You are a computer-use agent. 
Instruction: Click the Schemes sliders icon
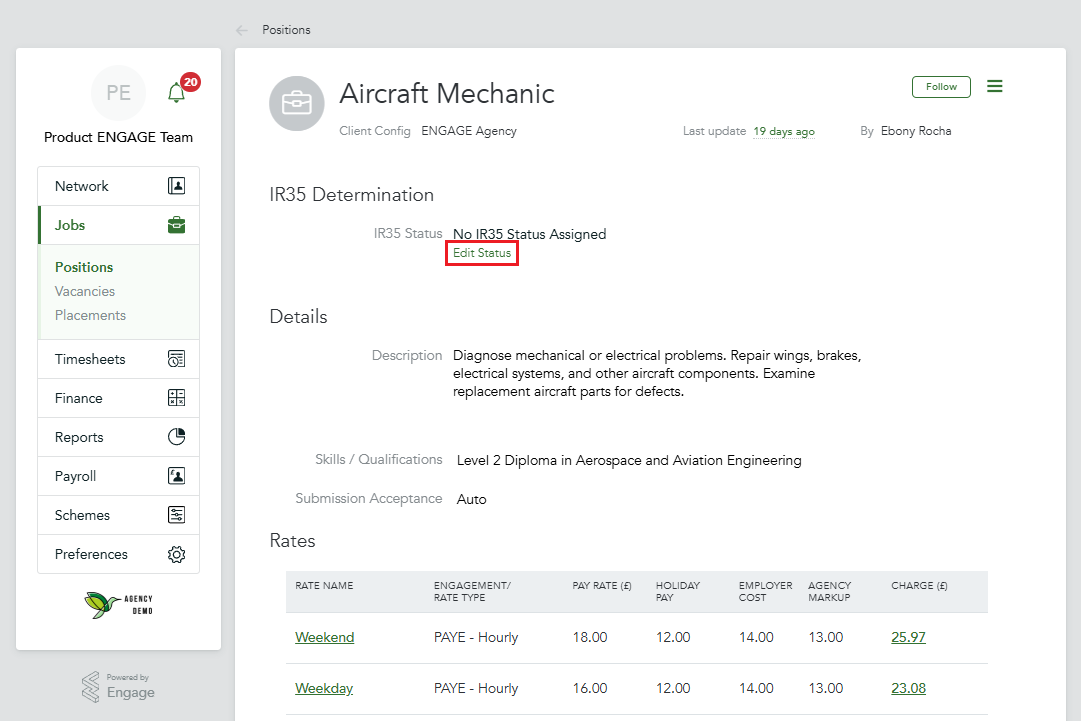(176, 515)
